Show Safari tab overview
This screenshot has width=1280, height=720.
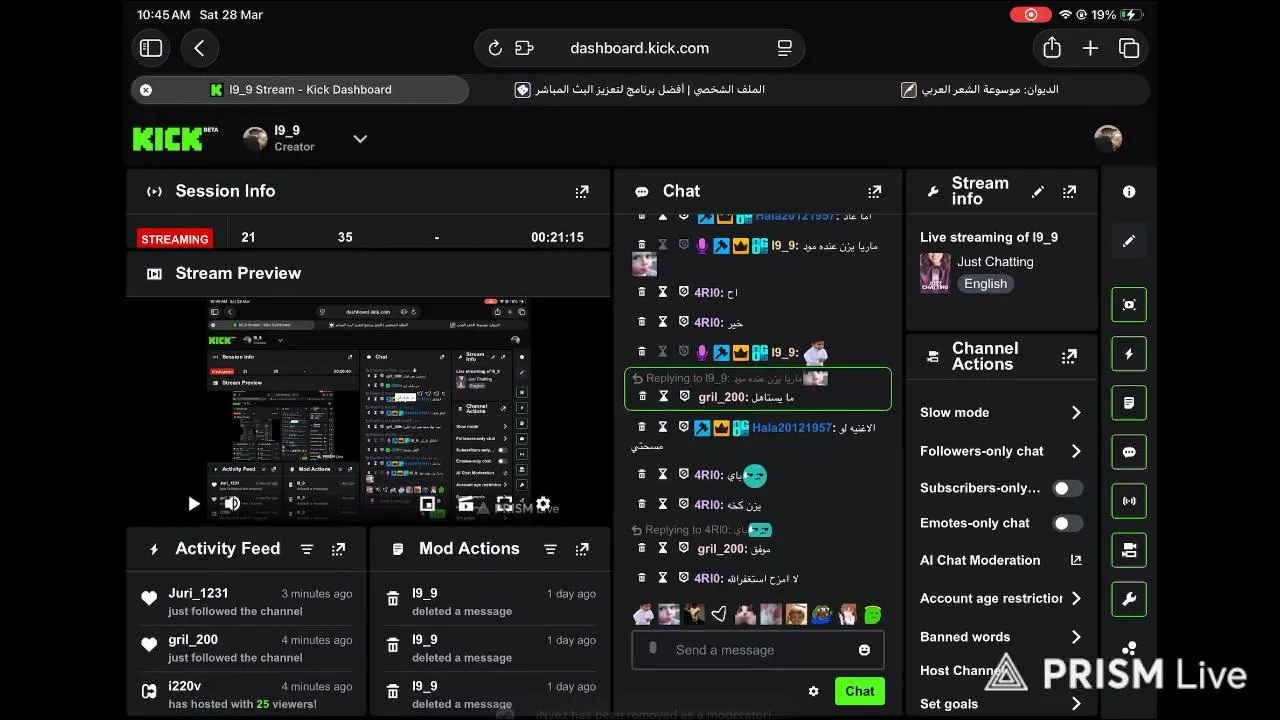click(1129, 48)
